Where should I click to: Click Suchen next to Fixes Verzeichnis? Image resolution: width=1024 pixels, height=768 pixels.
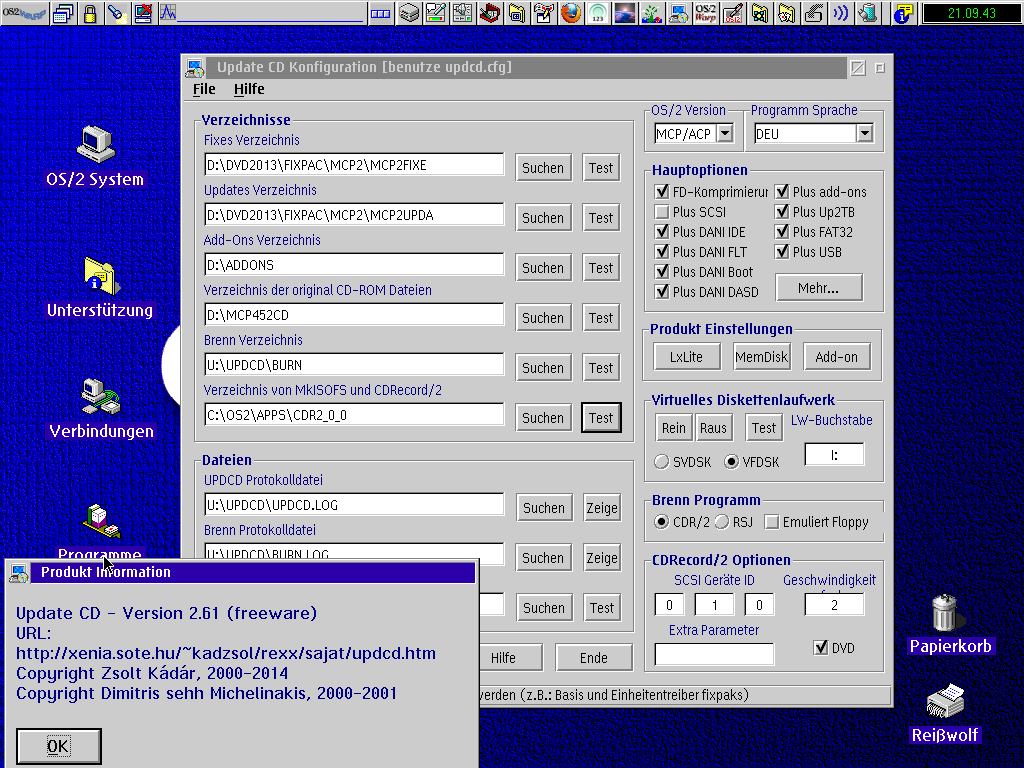[543, 168]
